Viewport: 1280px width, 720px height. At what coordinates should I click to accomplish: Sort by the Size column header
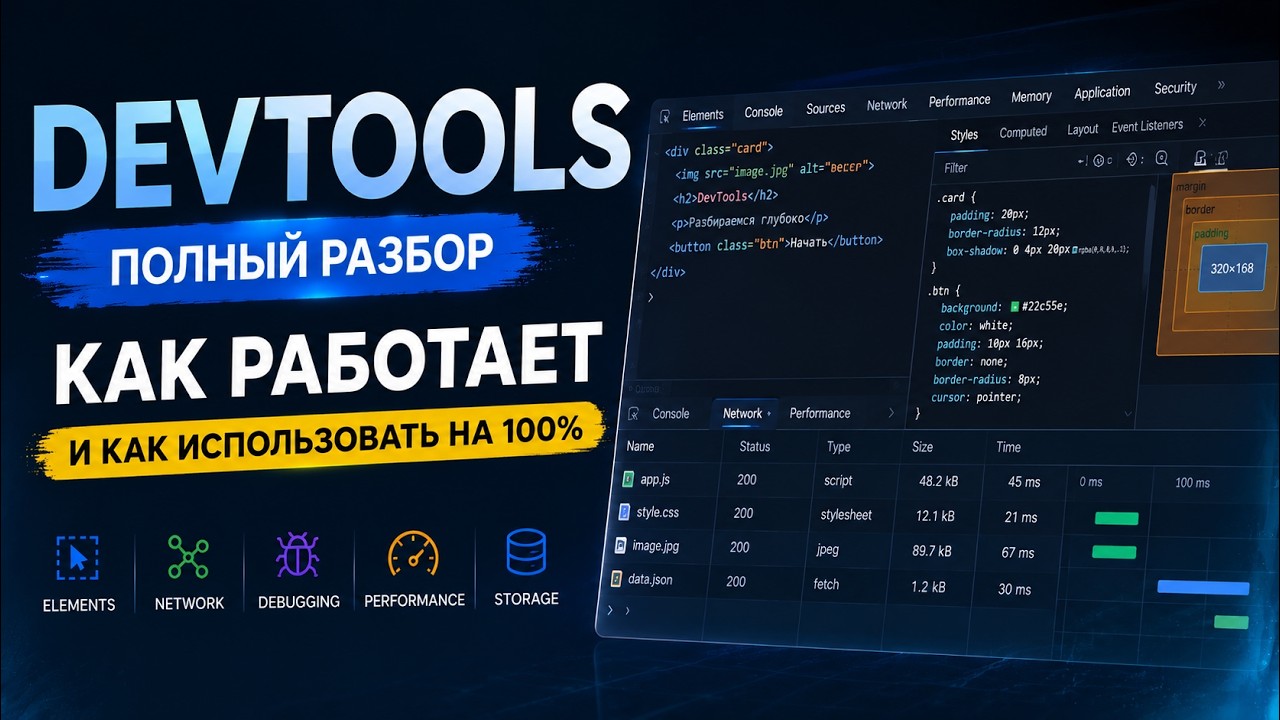tap(922, 447)
